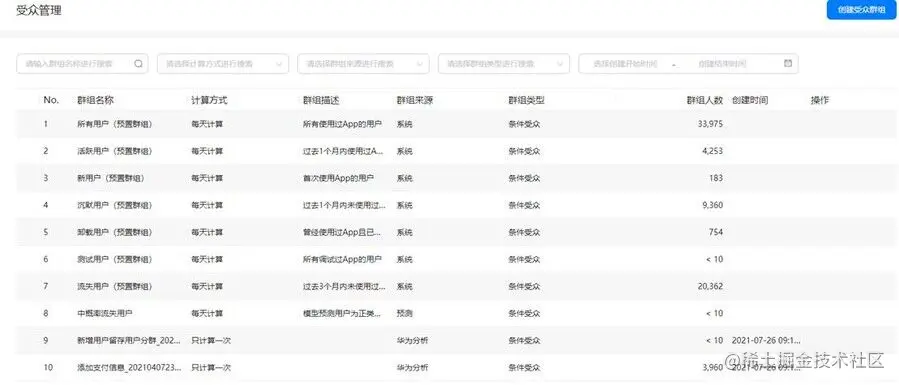
Task: Open the 群组来源 filter dropdown
Action: pyautogui.click(x=363, y=64)
